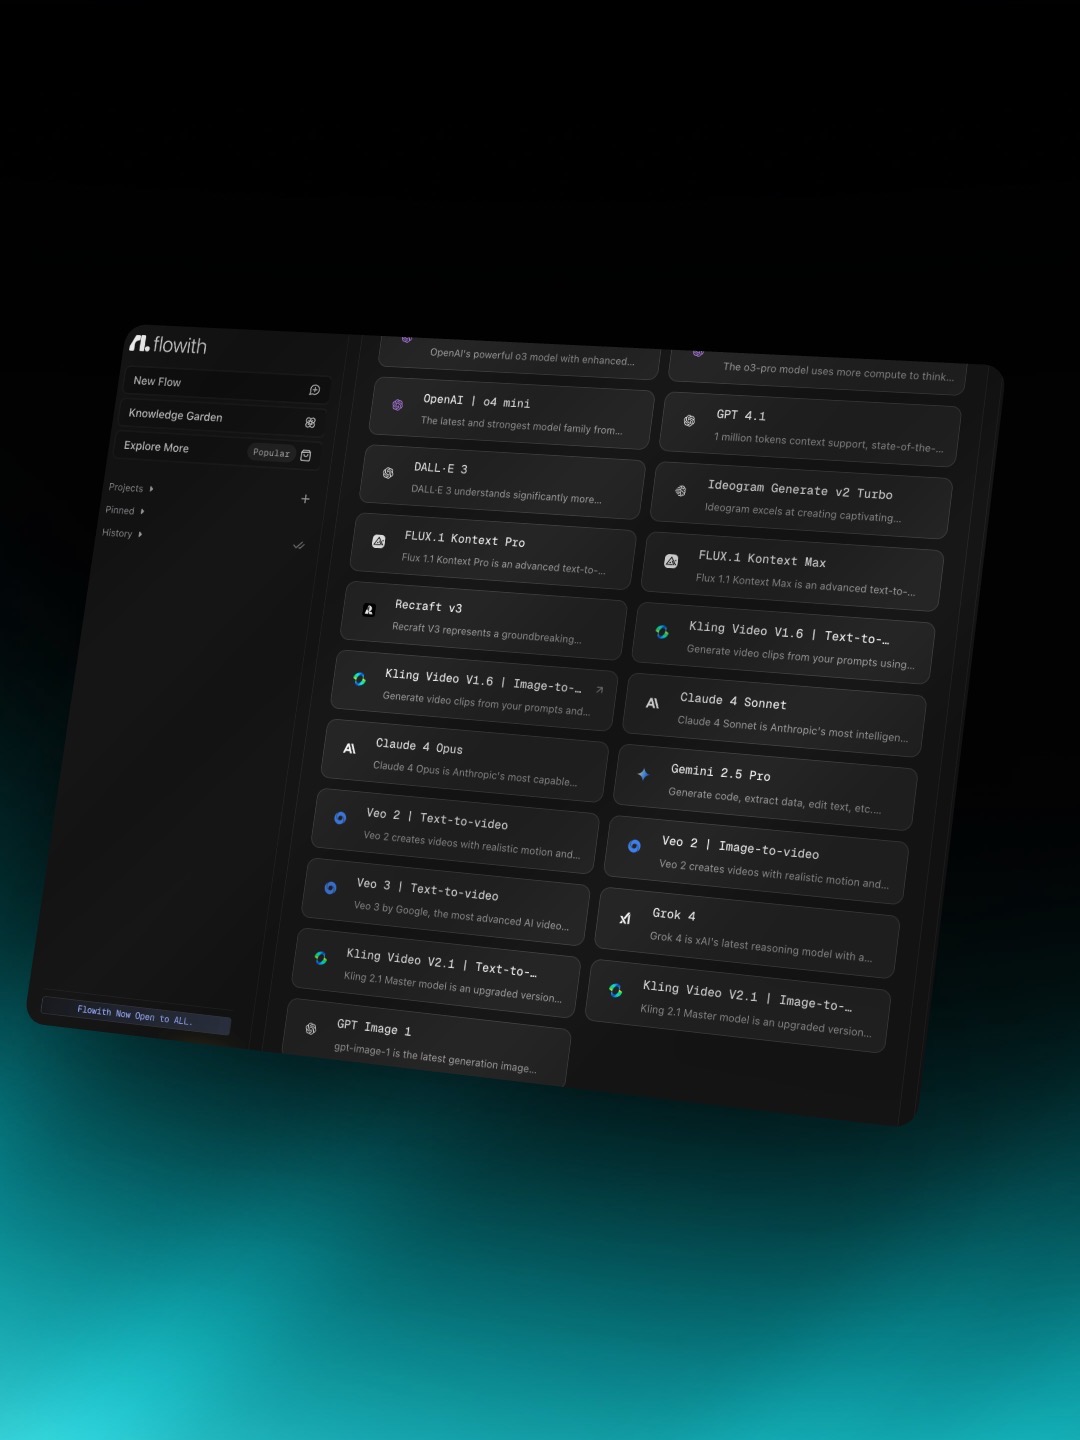
Task: Select the 'Grok 4' card title
Action: (674, 914)
